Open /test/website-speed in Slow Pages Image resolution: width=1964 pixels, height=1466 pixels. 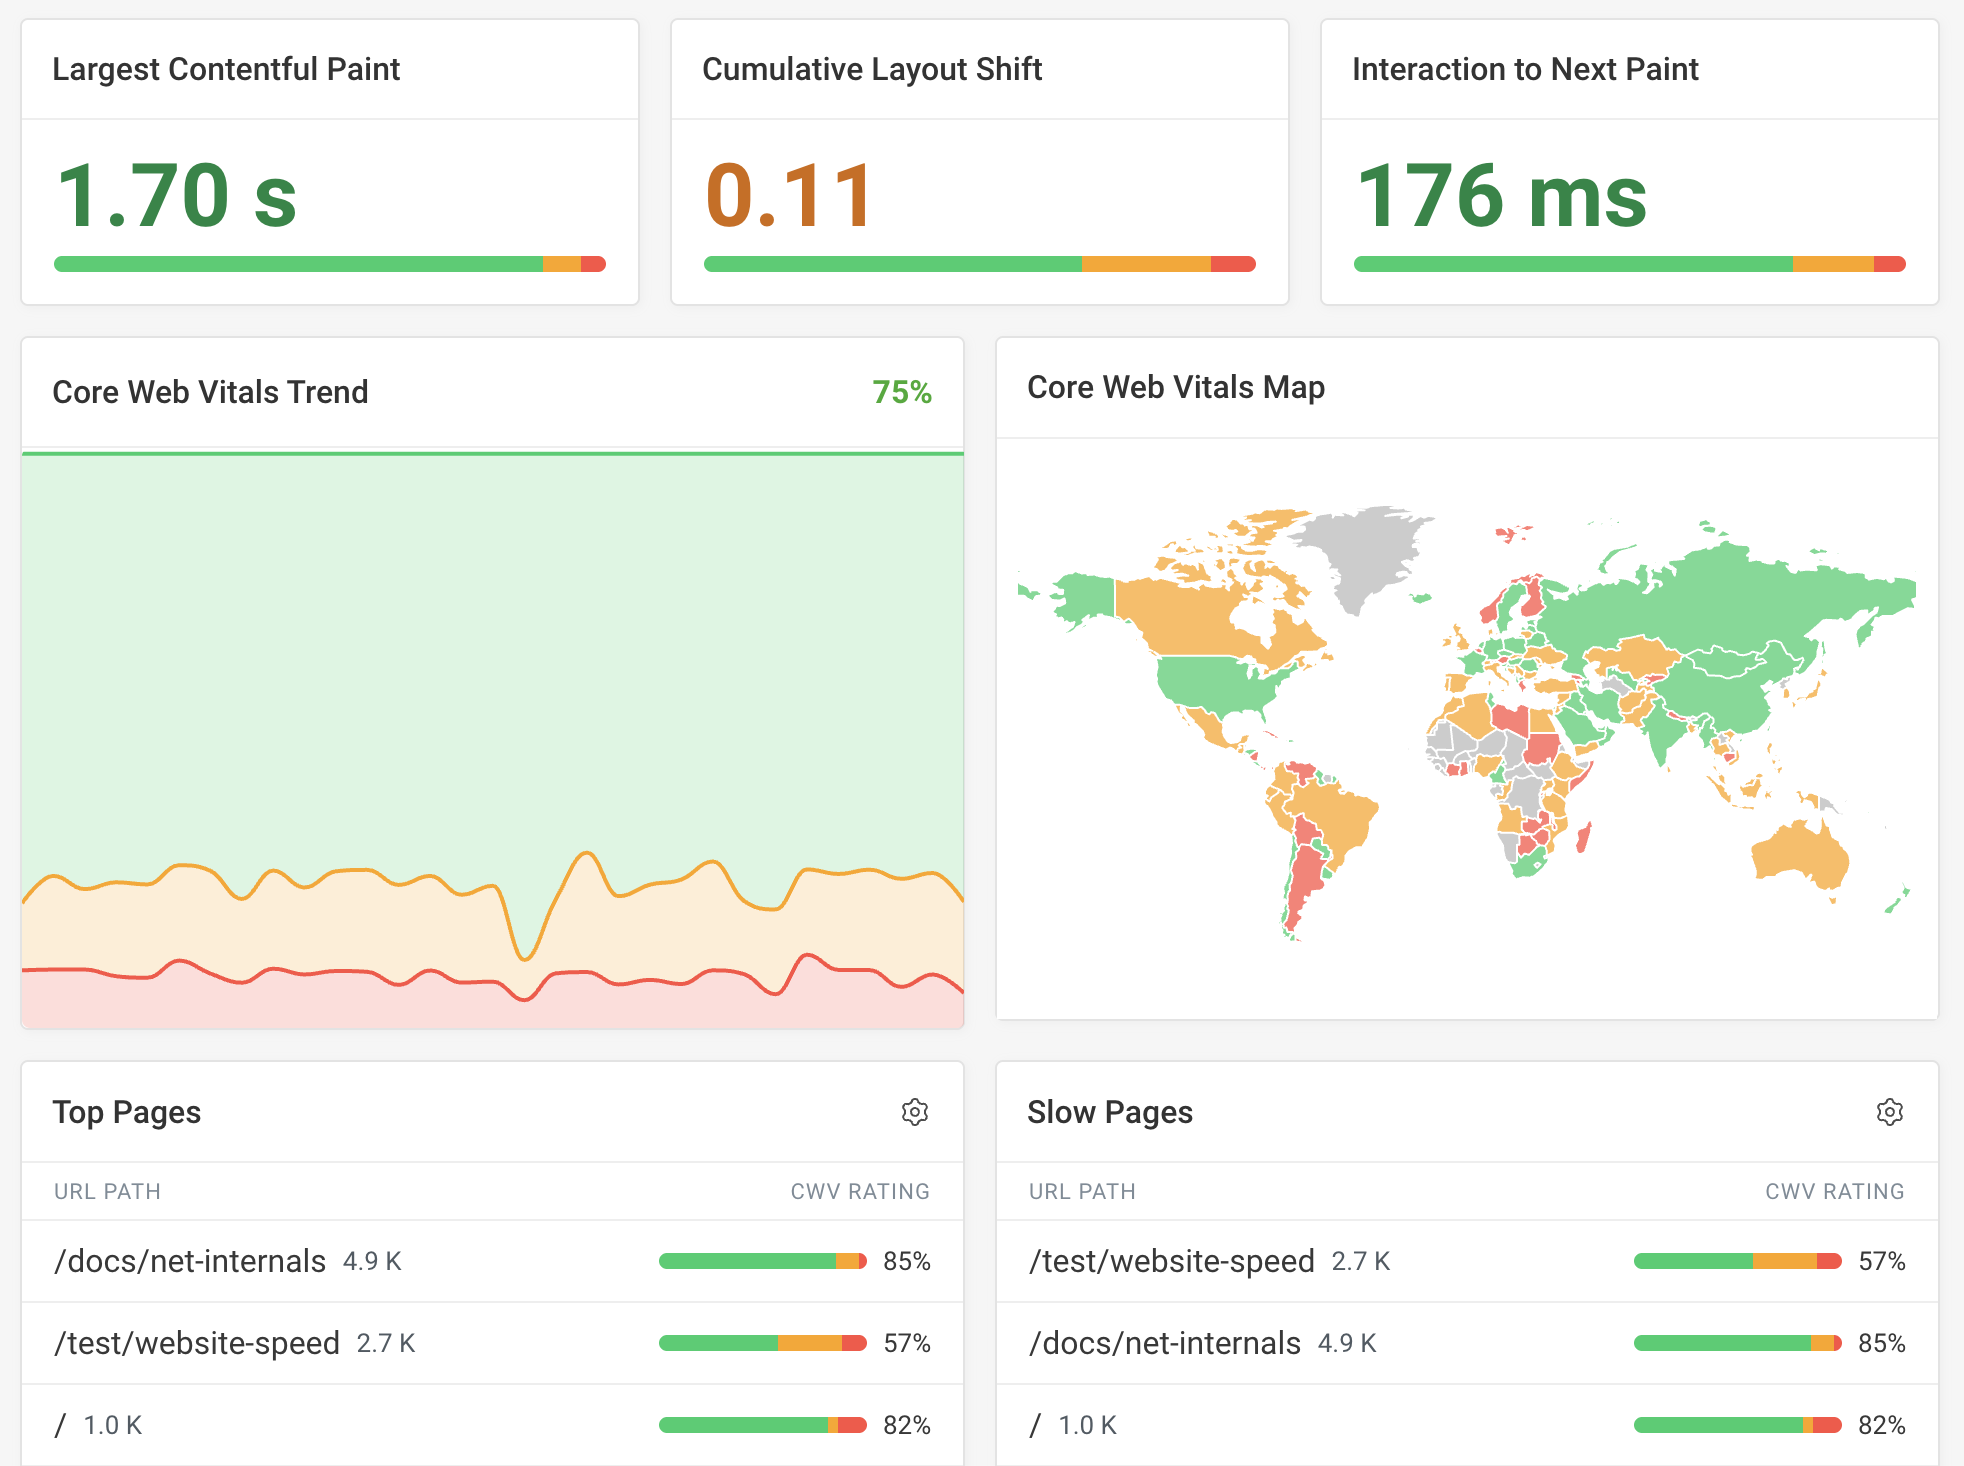[1172, 1261]
